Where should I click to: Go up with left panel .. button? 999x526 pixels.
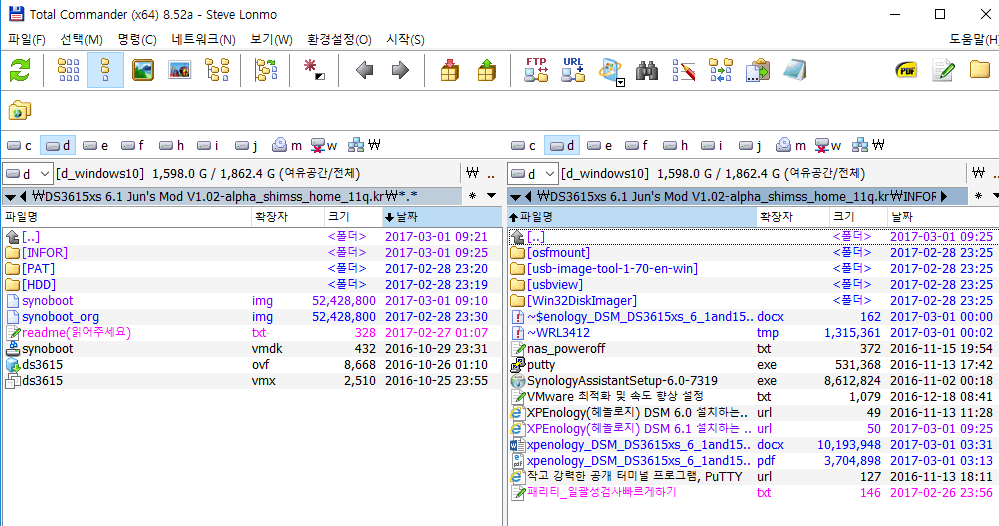491,173
